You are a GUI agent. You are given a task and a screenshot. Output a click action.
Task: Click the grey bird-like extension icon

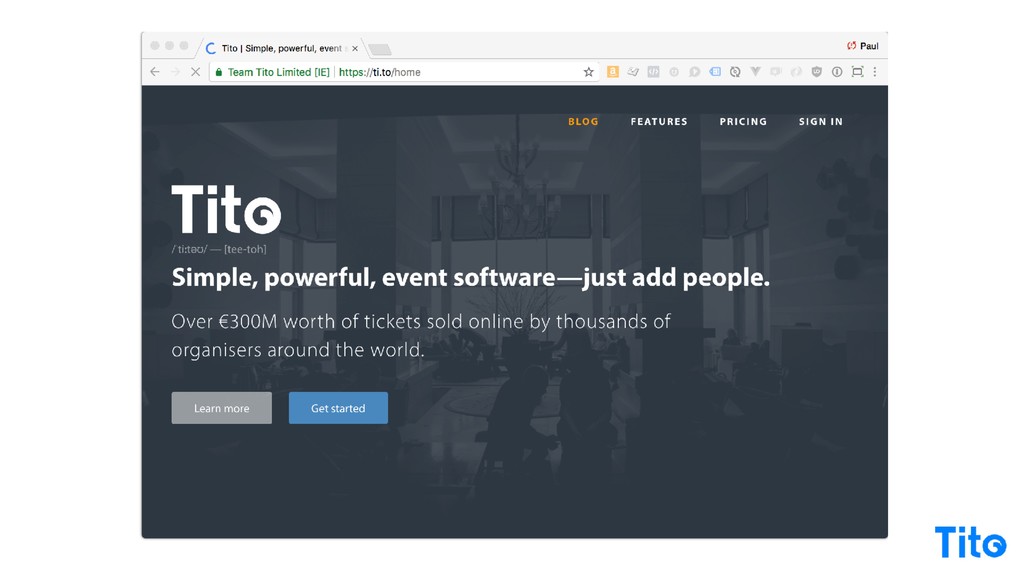pyautogui.click(x=633, y=72)
